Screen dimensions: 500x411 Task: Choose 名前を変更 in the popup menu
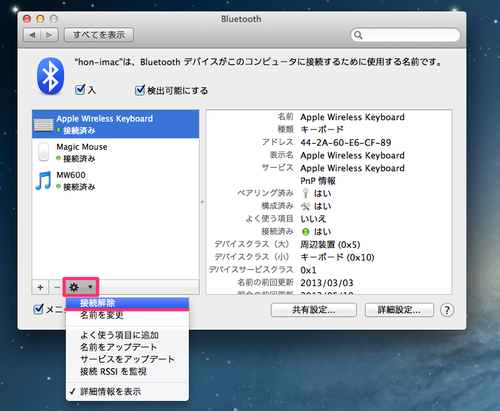coord(127,315)
